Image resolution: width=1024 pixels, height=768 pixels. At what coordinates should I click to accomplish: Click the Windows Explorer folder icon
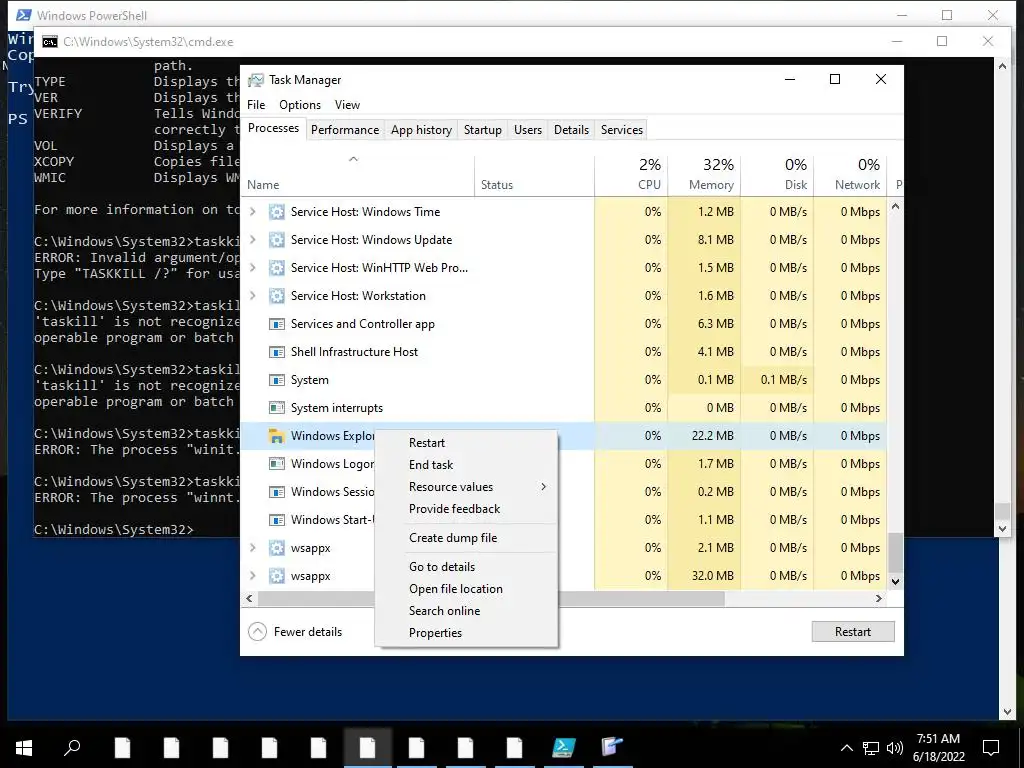click(277, 436)
